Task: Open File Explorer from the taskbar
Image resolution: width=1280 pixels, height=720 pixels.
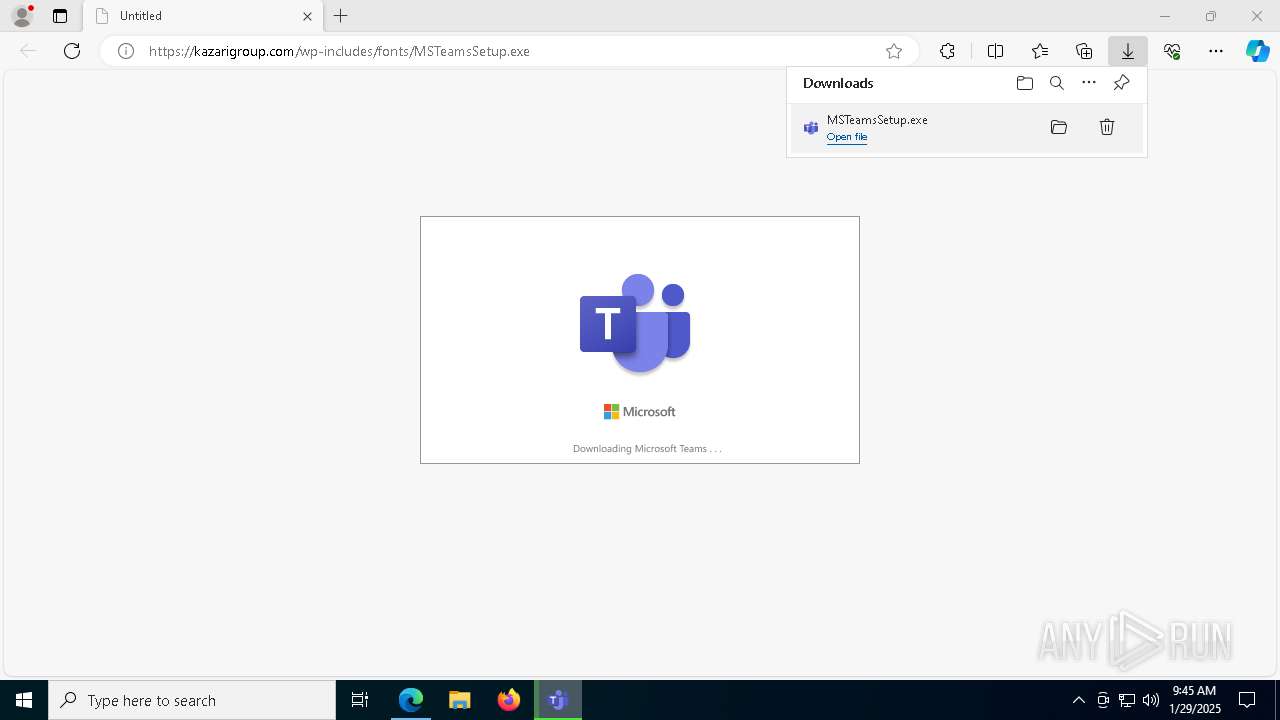Action: 460,700
